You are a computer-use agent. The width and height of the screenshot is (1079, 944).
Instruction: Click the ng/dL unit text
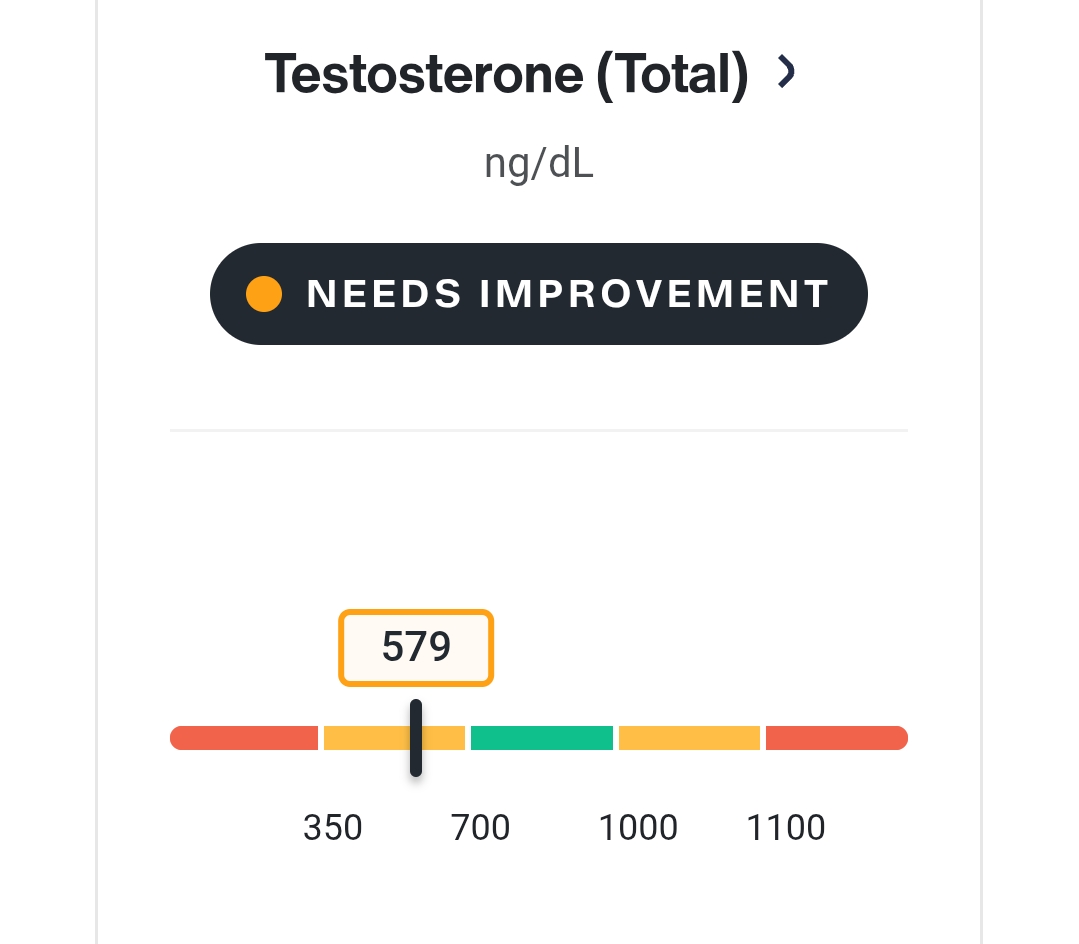click(x=539, y=164)
